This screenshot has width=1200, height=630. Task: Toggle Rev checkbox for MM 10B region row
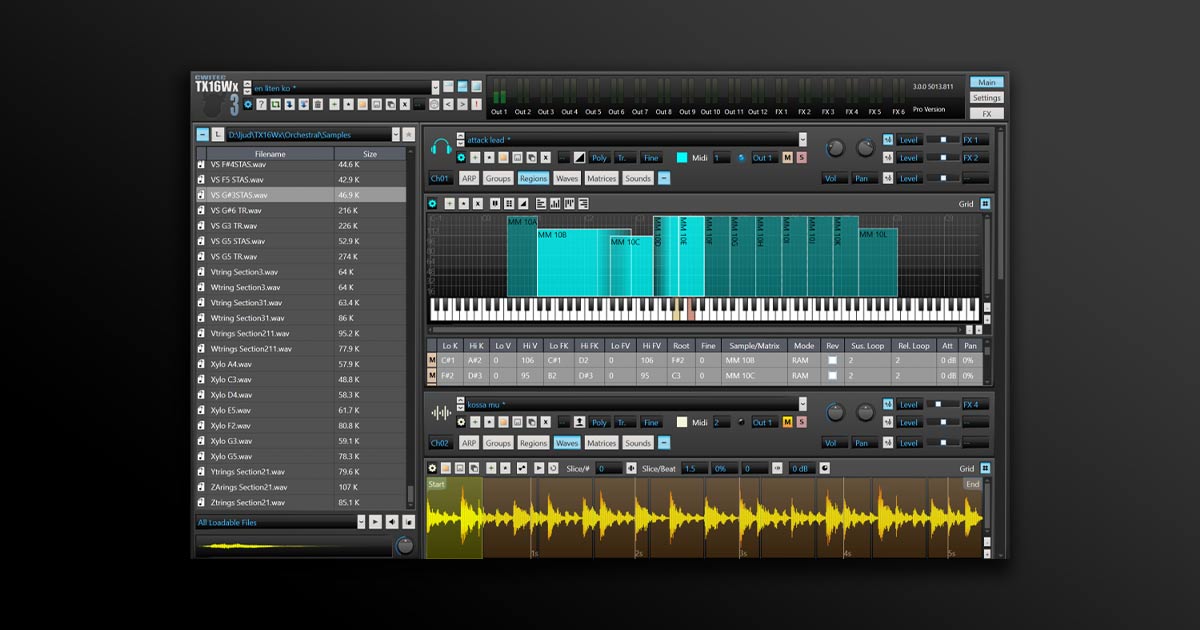click(832, 360)
